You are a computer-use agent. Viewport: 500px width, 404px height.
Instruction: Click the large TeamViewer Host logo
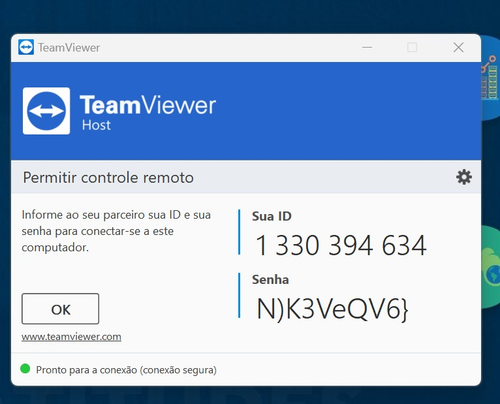(46, 111)
